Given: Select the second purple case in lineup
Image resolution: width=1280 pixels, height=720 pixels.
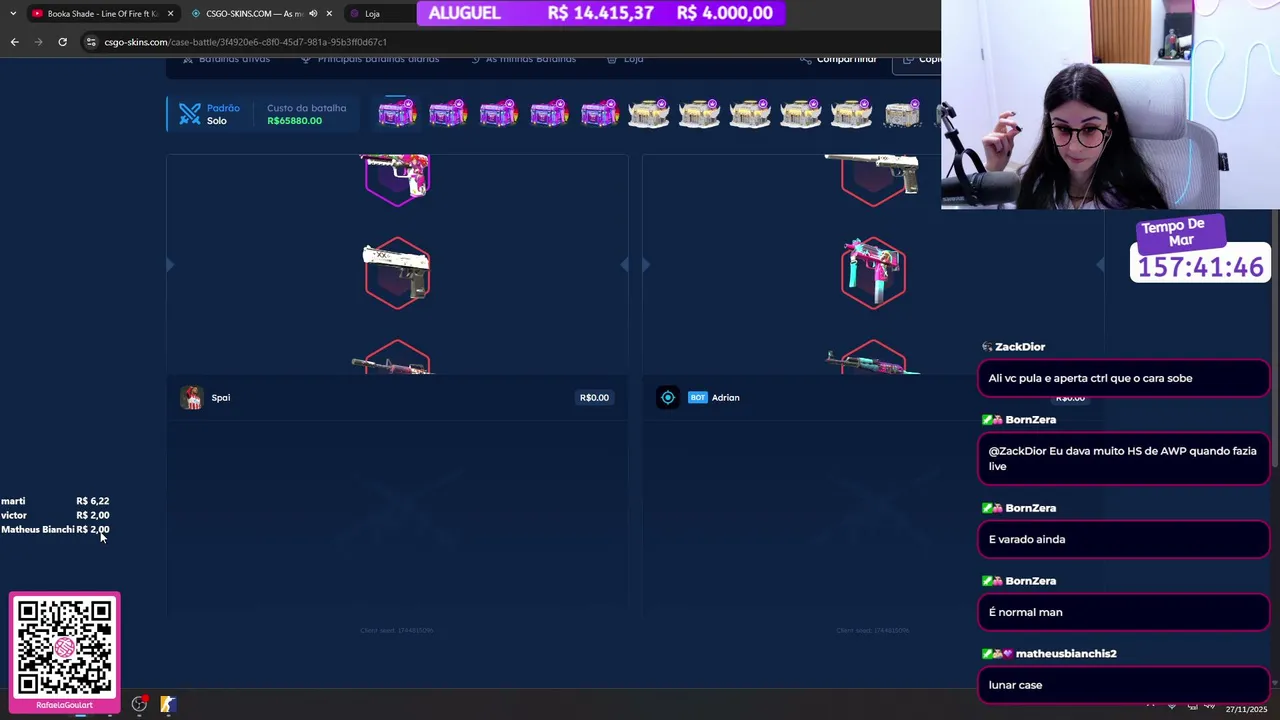Looking at the screenshot, I should (447, 113).
